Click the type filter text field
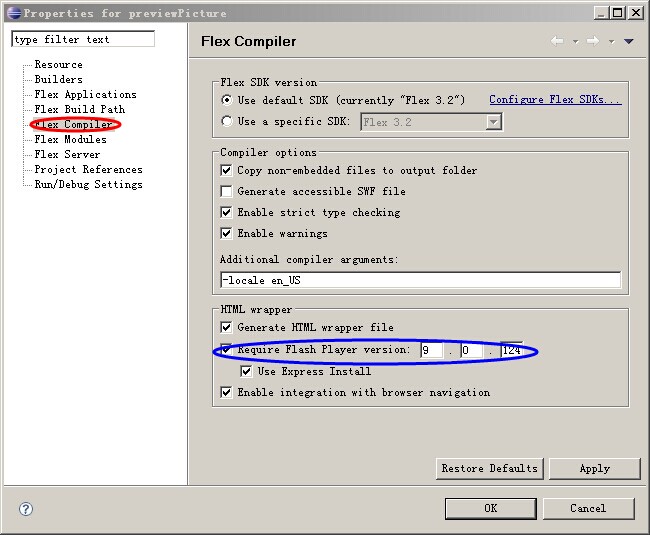 (83, 39)
